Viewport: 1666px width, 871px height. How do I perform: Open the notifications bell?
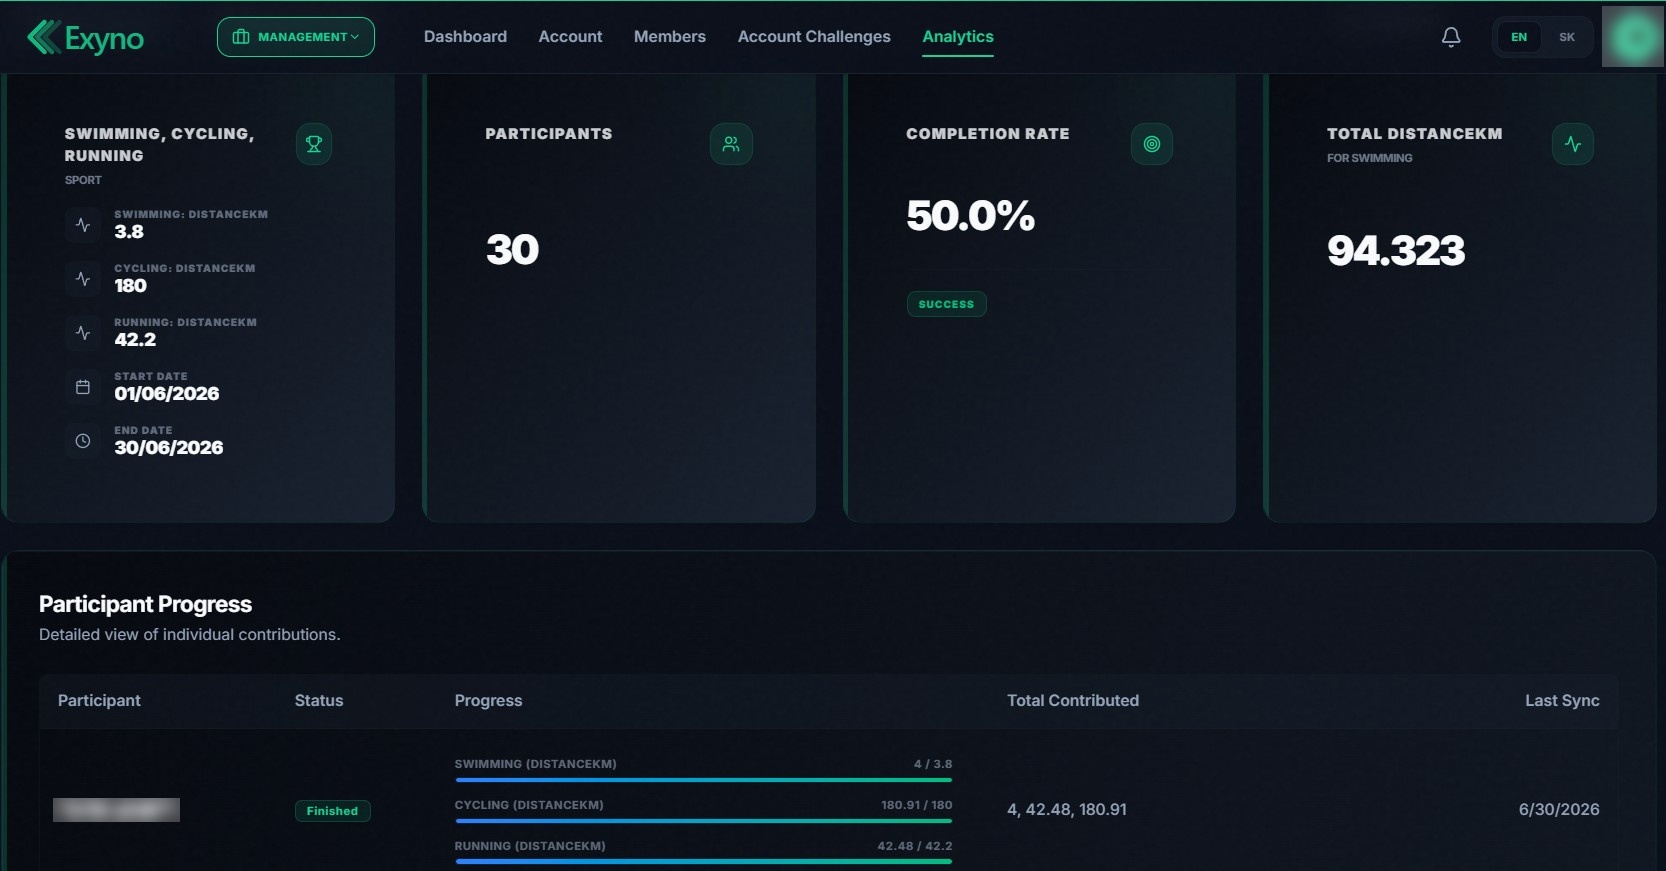tap(1451, 37)
